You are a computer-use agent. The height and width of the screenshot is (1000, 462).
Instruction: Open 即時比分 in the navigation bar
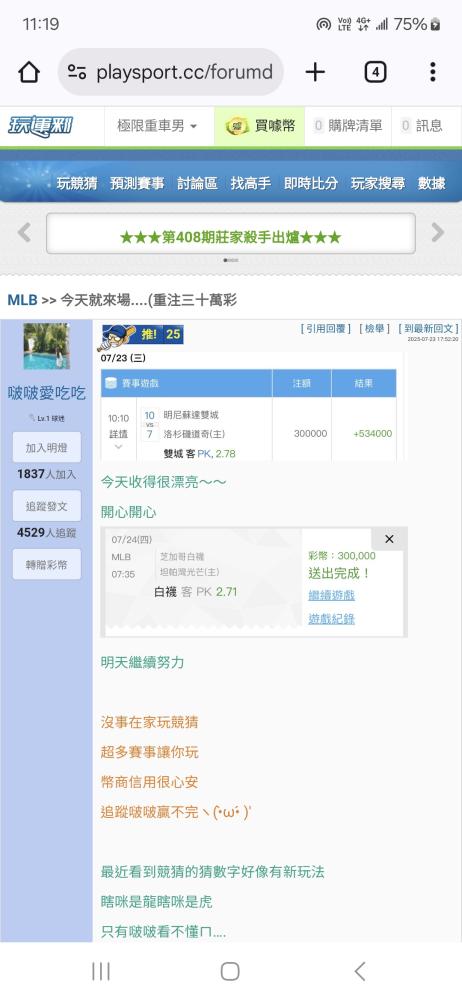pos(311,184)
